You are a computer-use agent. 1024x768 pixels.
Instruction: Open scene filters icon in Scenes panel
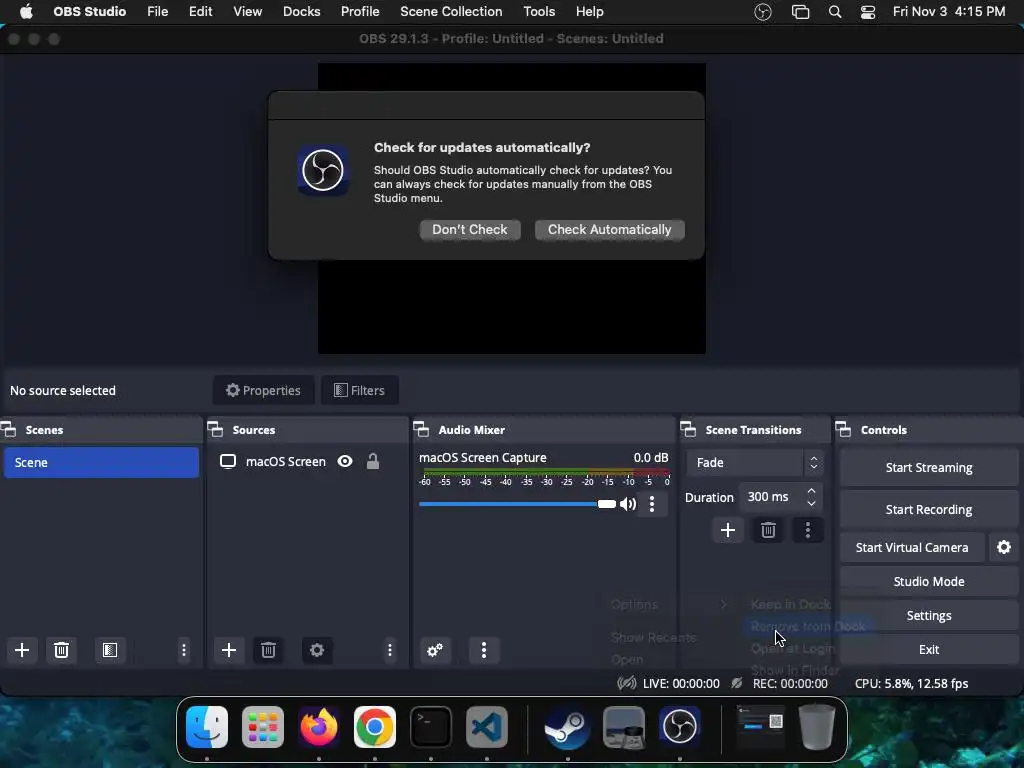[x=110, y=650]
